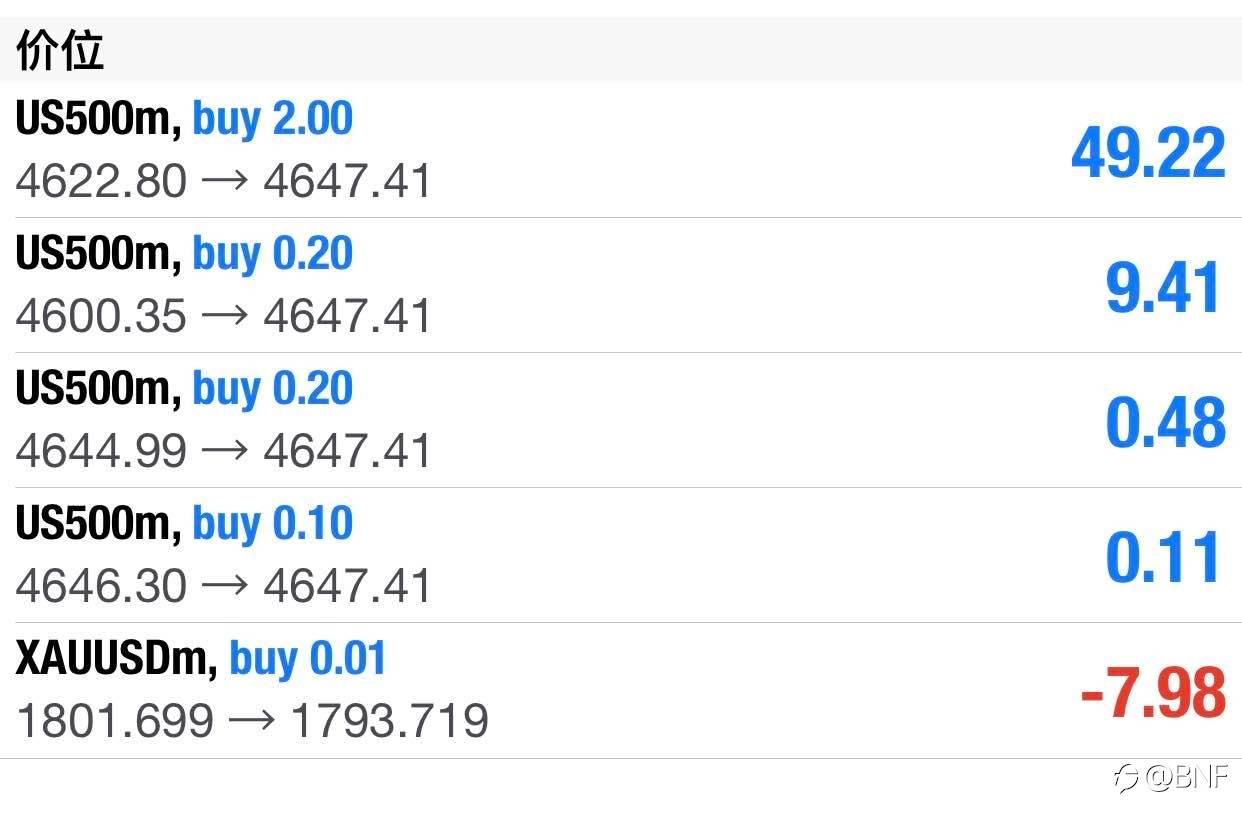The image size is (1242, 823).
Task: Click the 4600.35 → 4647.41 price line
Action: [x=223, y=317]
